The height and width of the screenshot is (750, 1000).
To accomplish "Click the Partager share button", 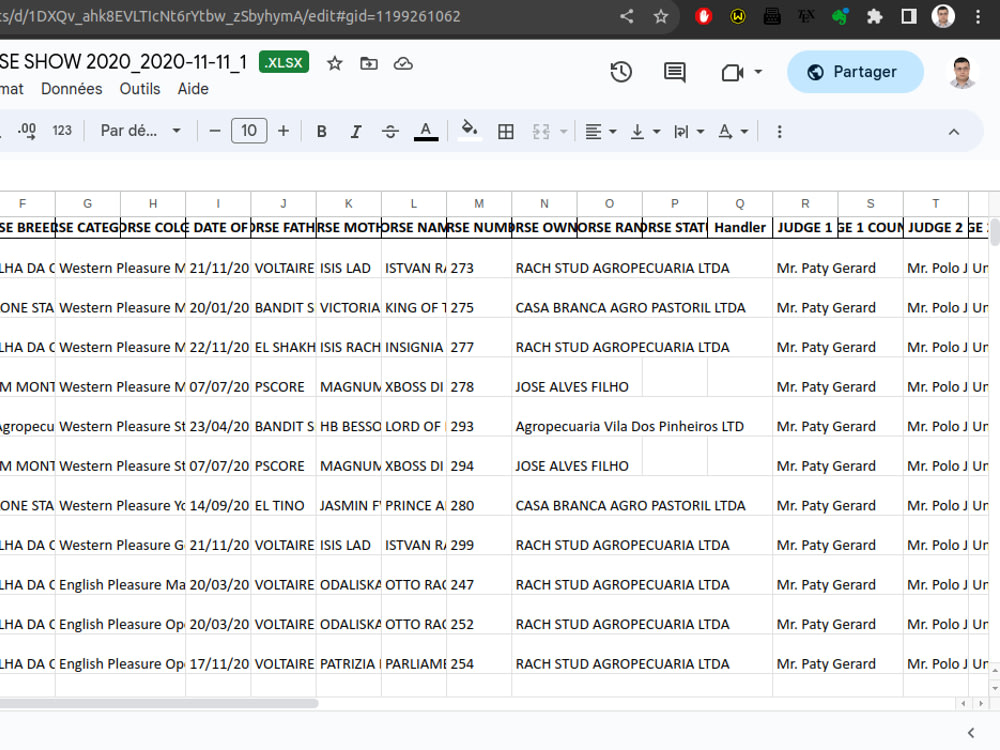I will [855, 71].
